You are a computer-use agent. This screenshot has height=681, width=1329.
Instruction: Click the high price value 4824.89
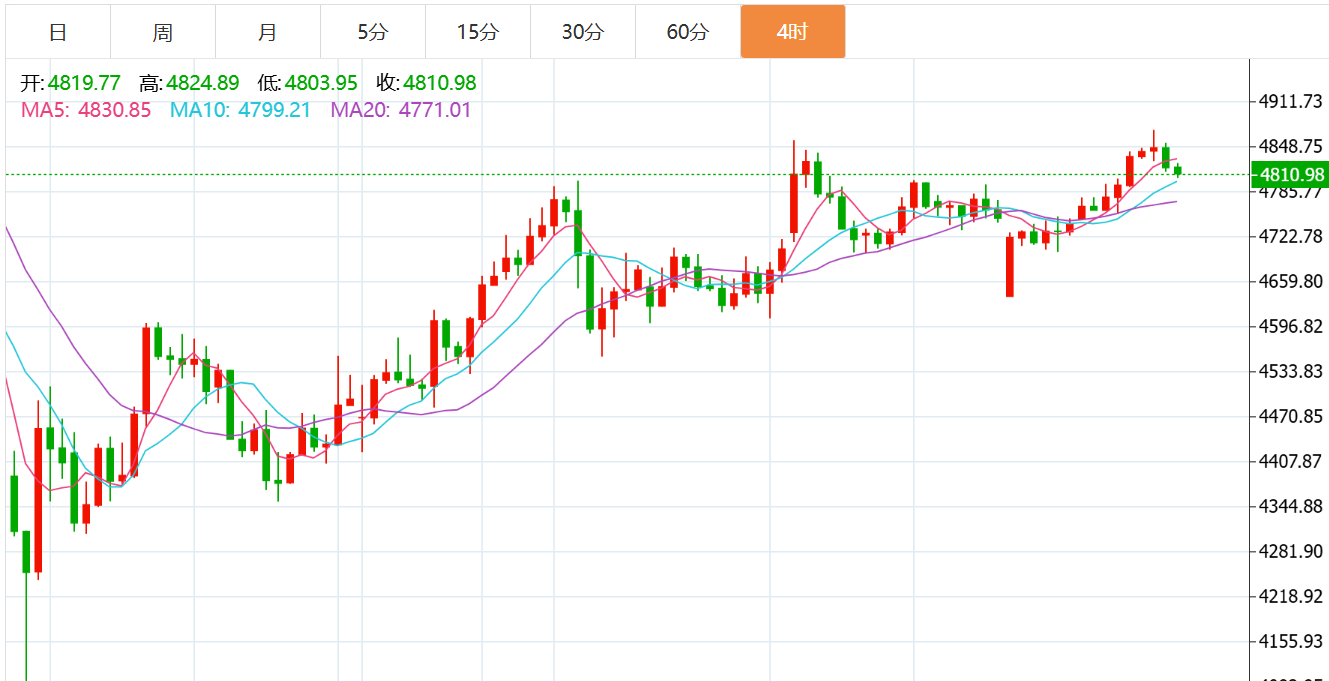tap(203, 83)
